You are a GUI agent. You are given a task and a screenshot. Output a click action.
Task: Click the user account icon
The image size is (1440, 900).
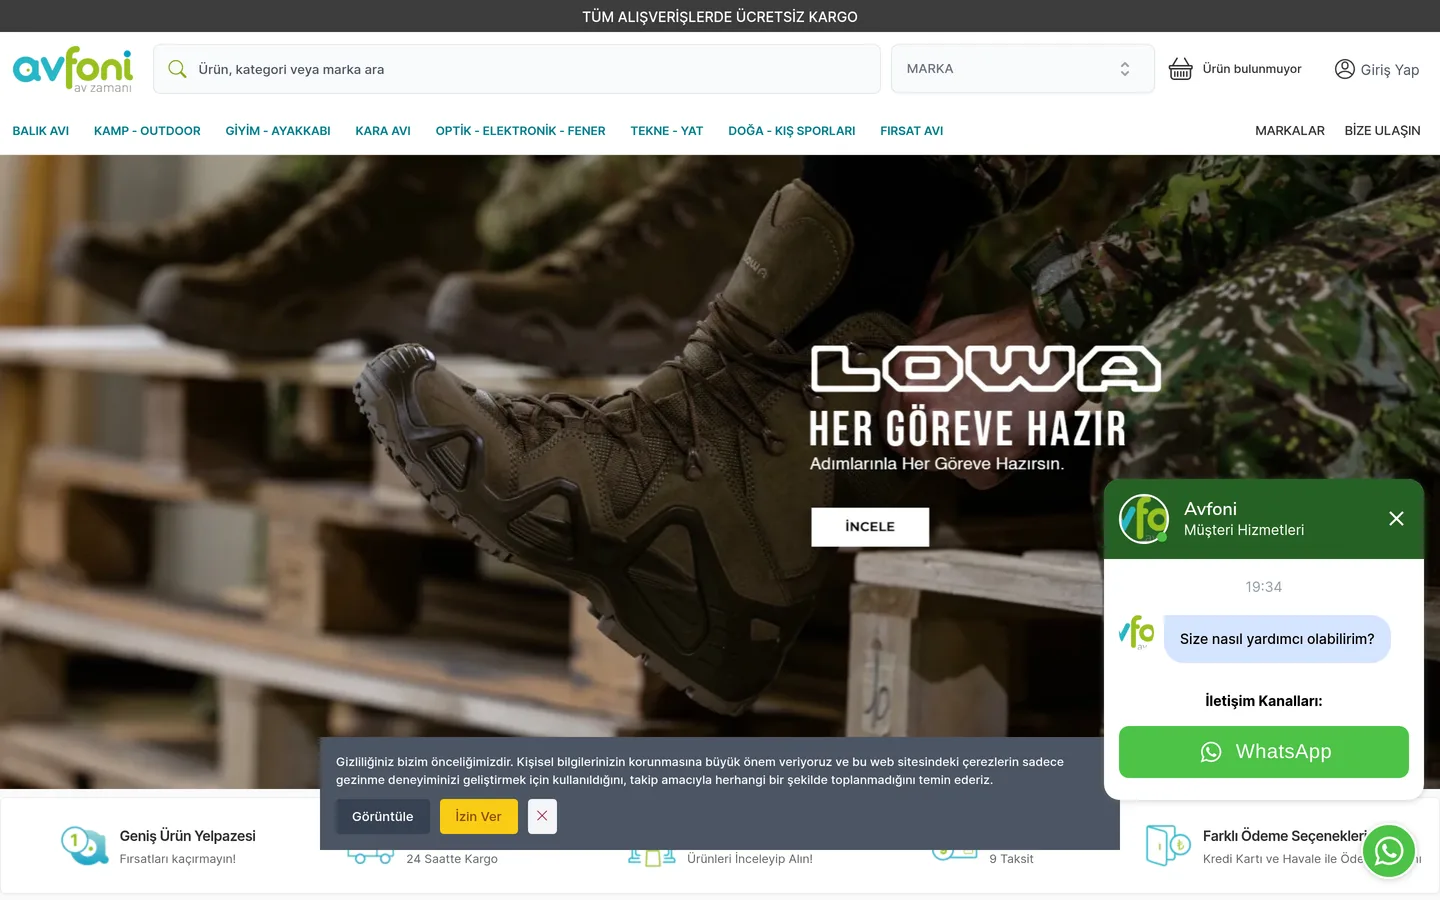pyautogui.click(x=1345, y=69)
